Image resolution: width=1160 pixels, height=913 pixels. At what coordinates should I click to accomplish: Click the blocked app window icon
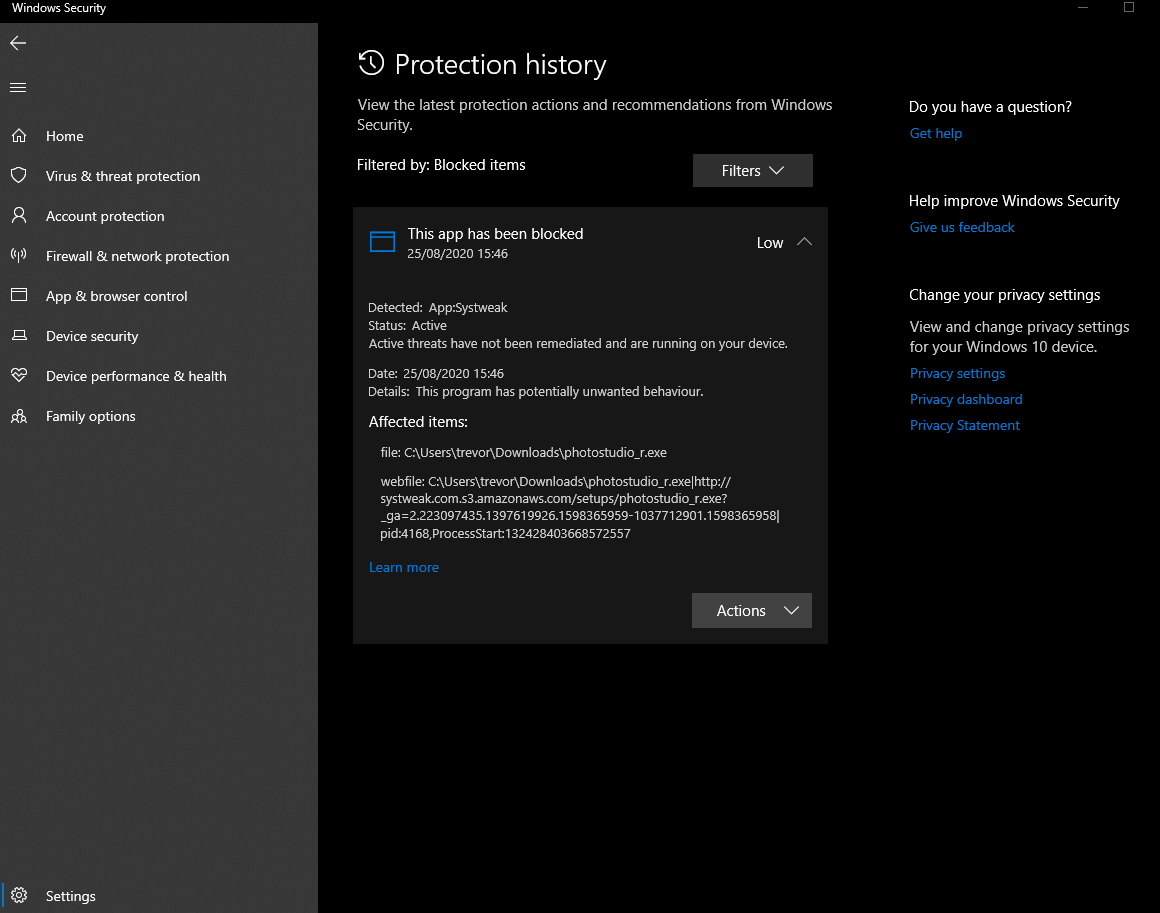coord(382,241)
